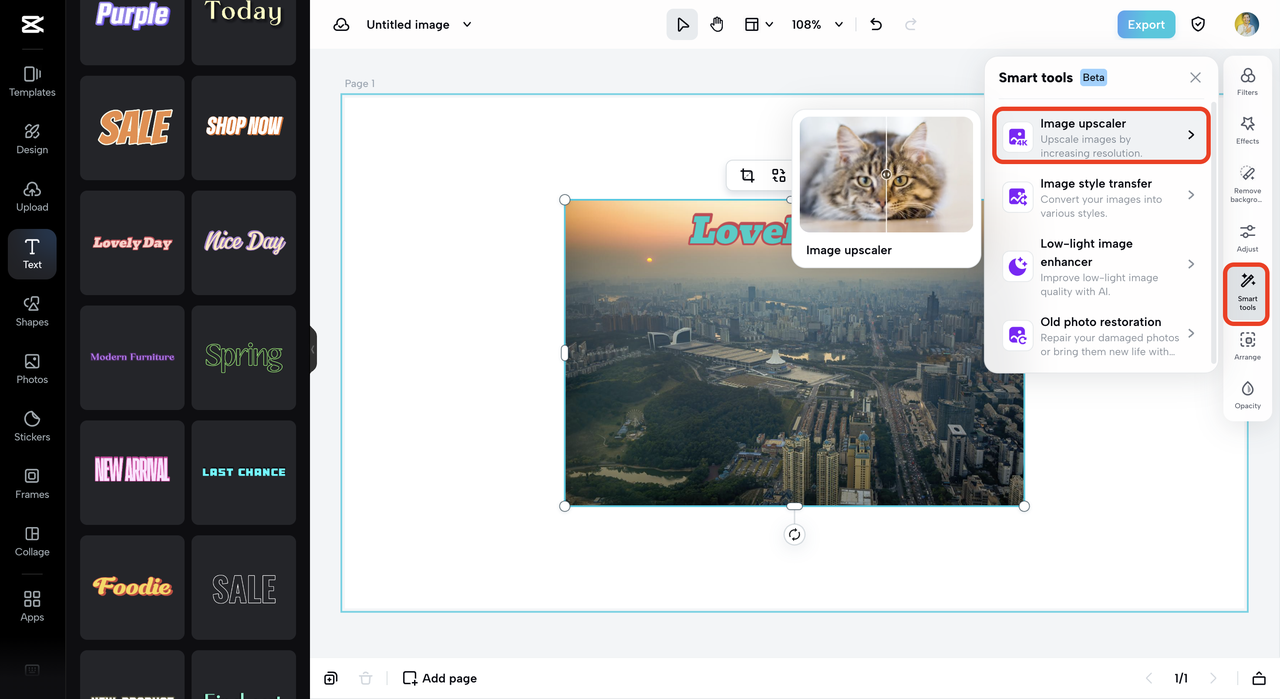Click the duplicate page icon
Viewport: 1280px width, 699px height.
(331, 678)
